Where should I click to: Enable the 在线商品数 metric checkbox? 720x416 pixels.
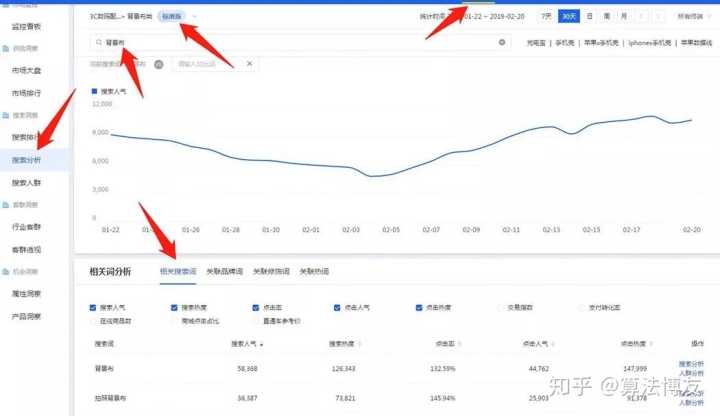(93, 321)
